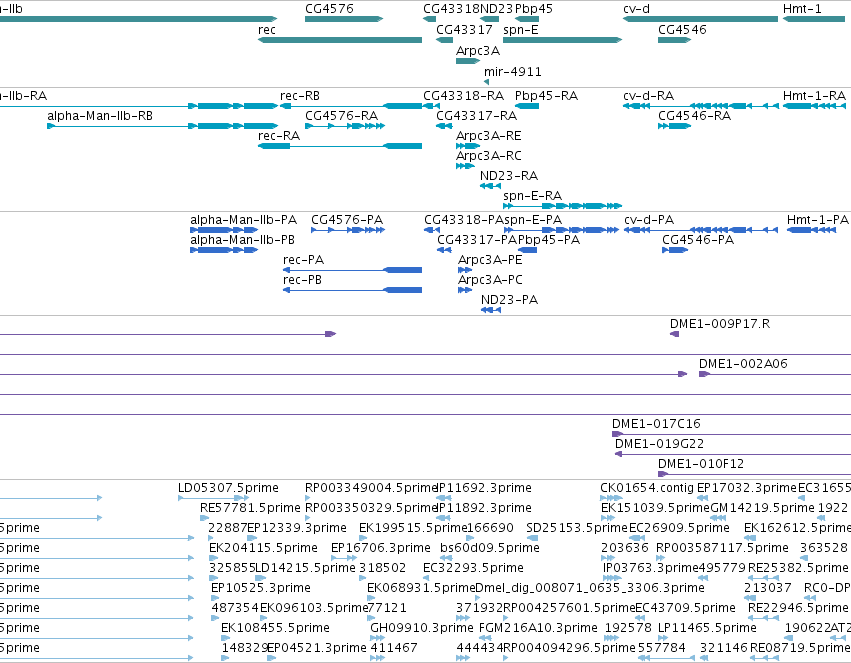Click the alpha-Man-IIb-PB protein feature
The image size is (851, 663).
(224, 250)
